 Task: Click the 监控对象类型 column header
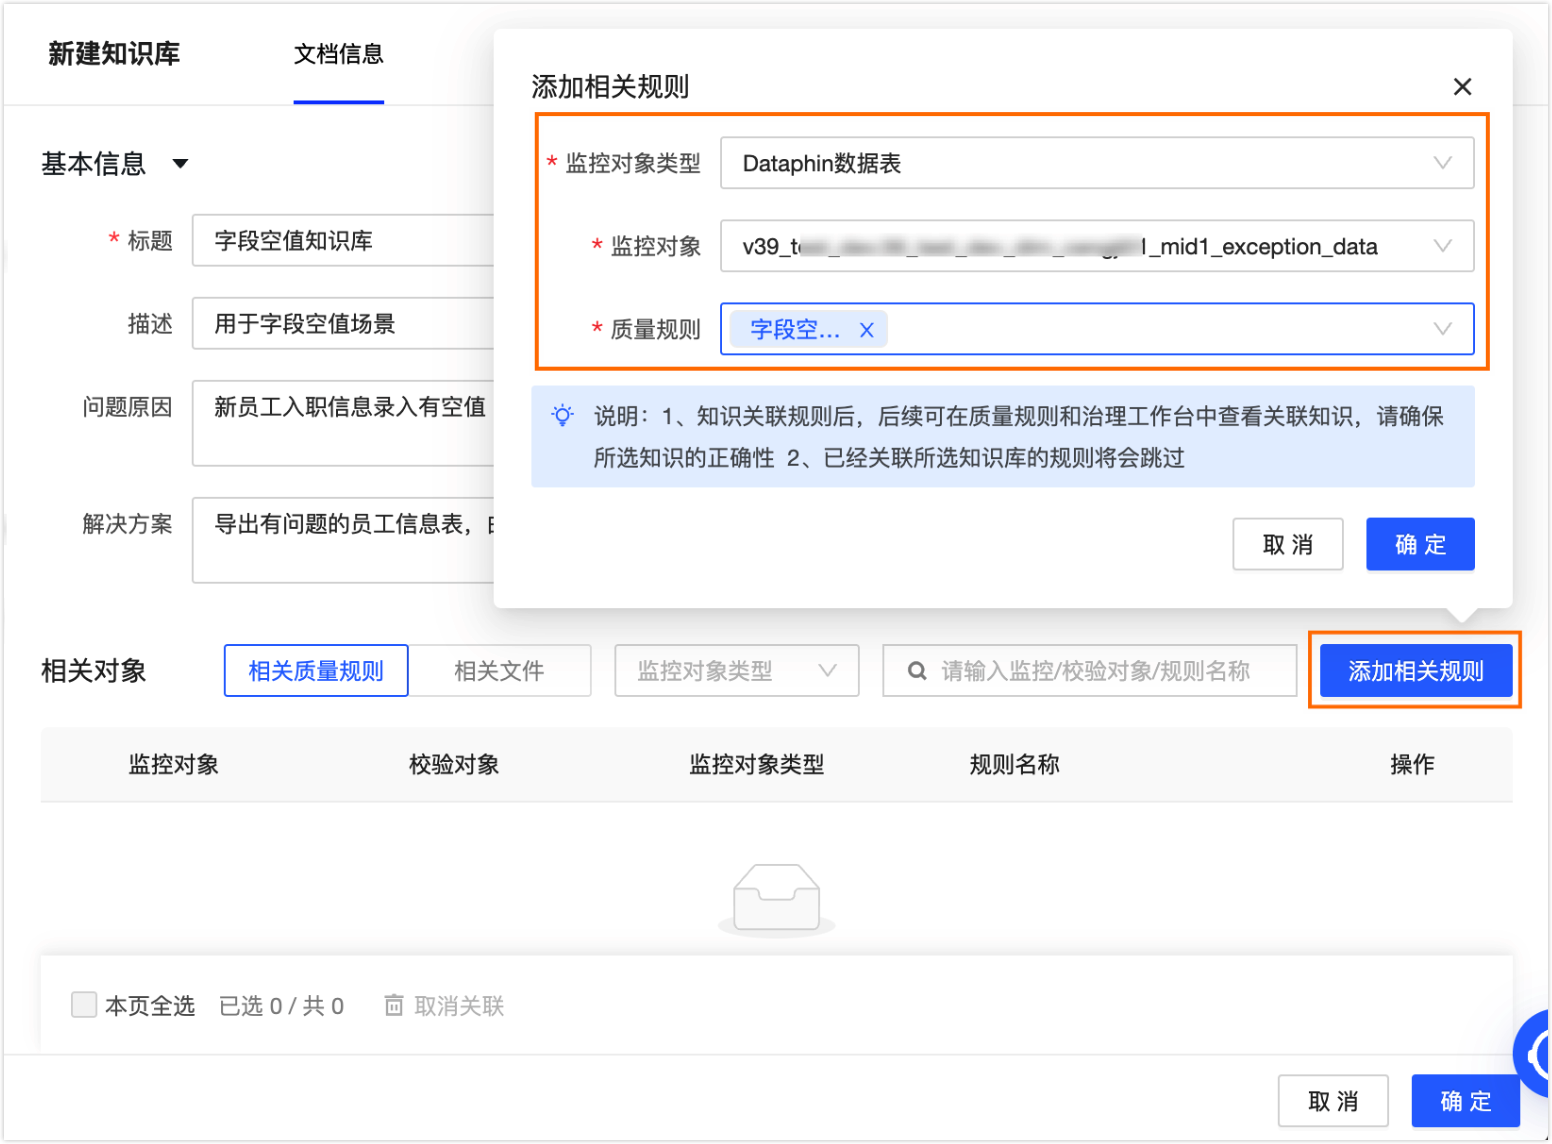pyautogui.click(x=757, y=765)
